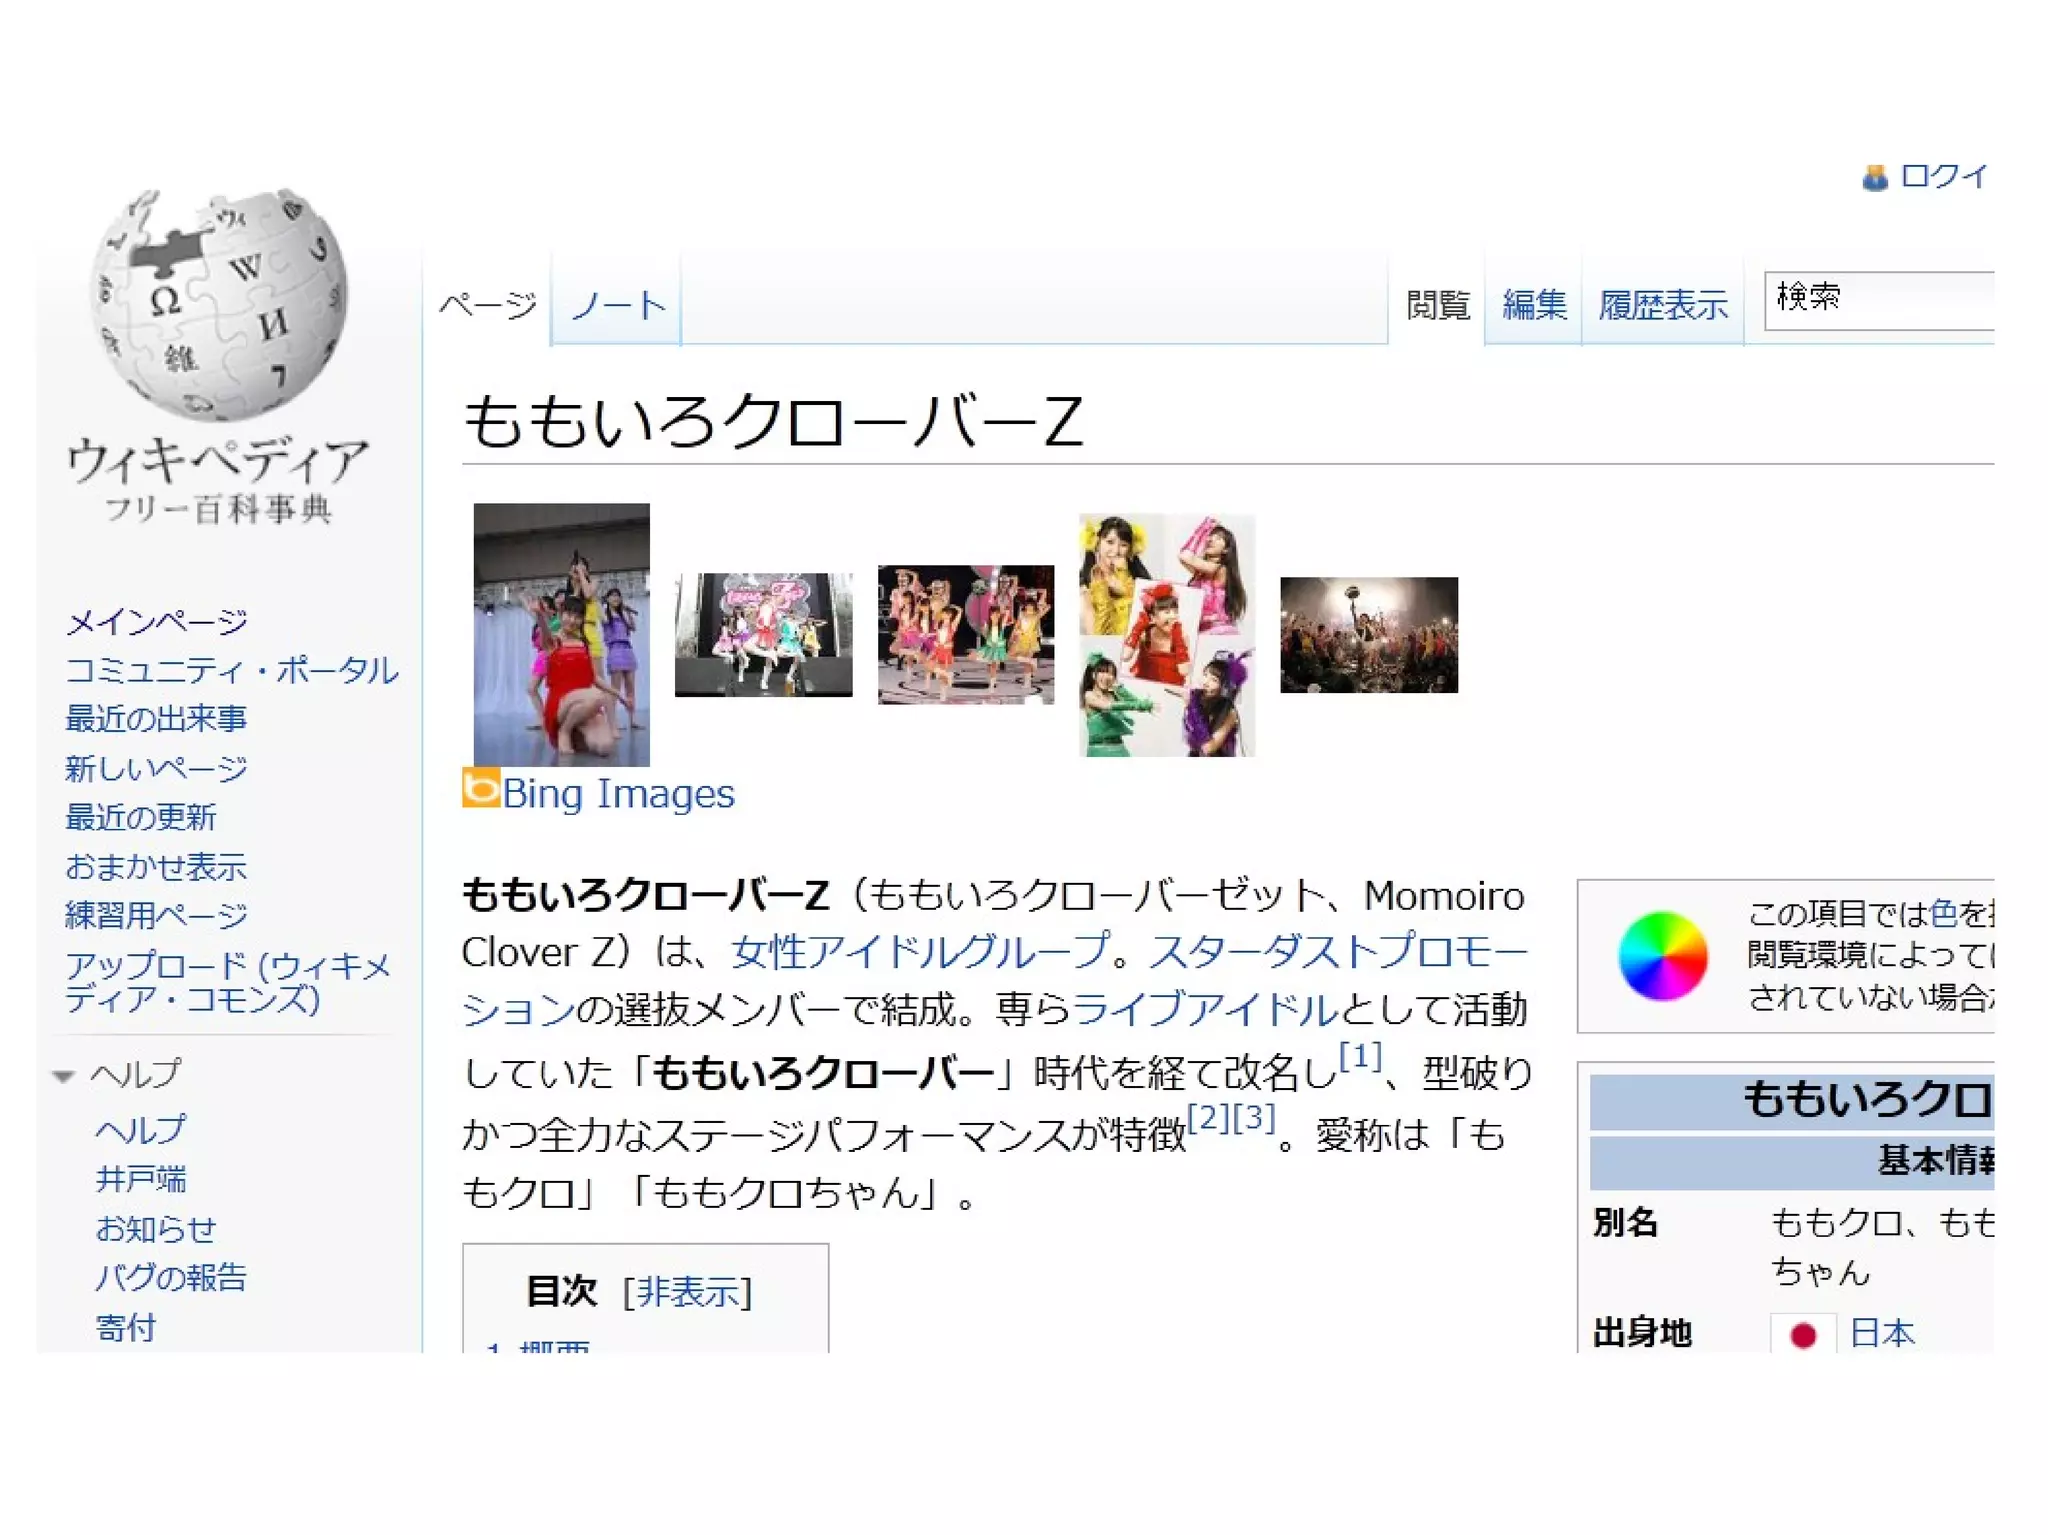The width and height of the screenshot is (2048, 1535).
Task: Select the 閲覧 tab
Action: point(1437,304)
